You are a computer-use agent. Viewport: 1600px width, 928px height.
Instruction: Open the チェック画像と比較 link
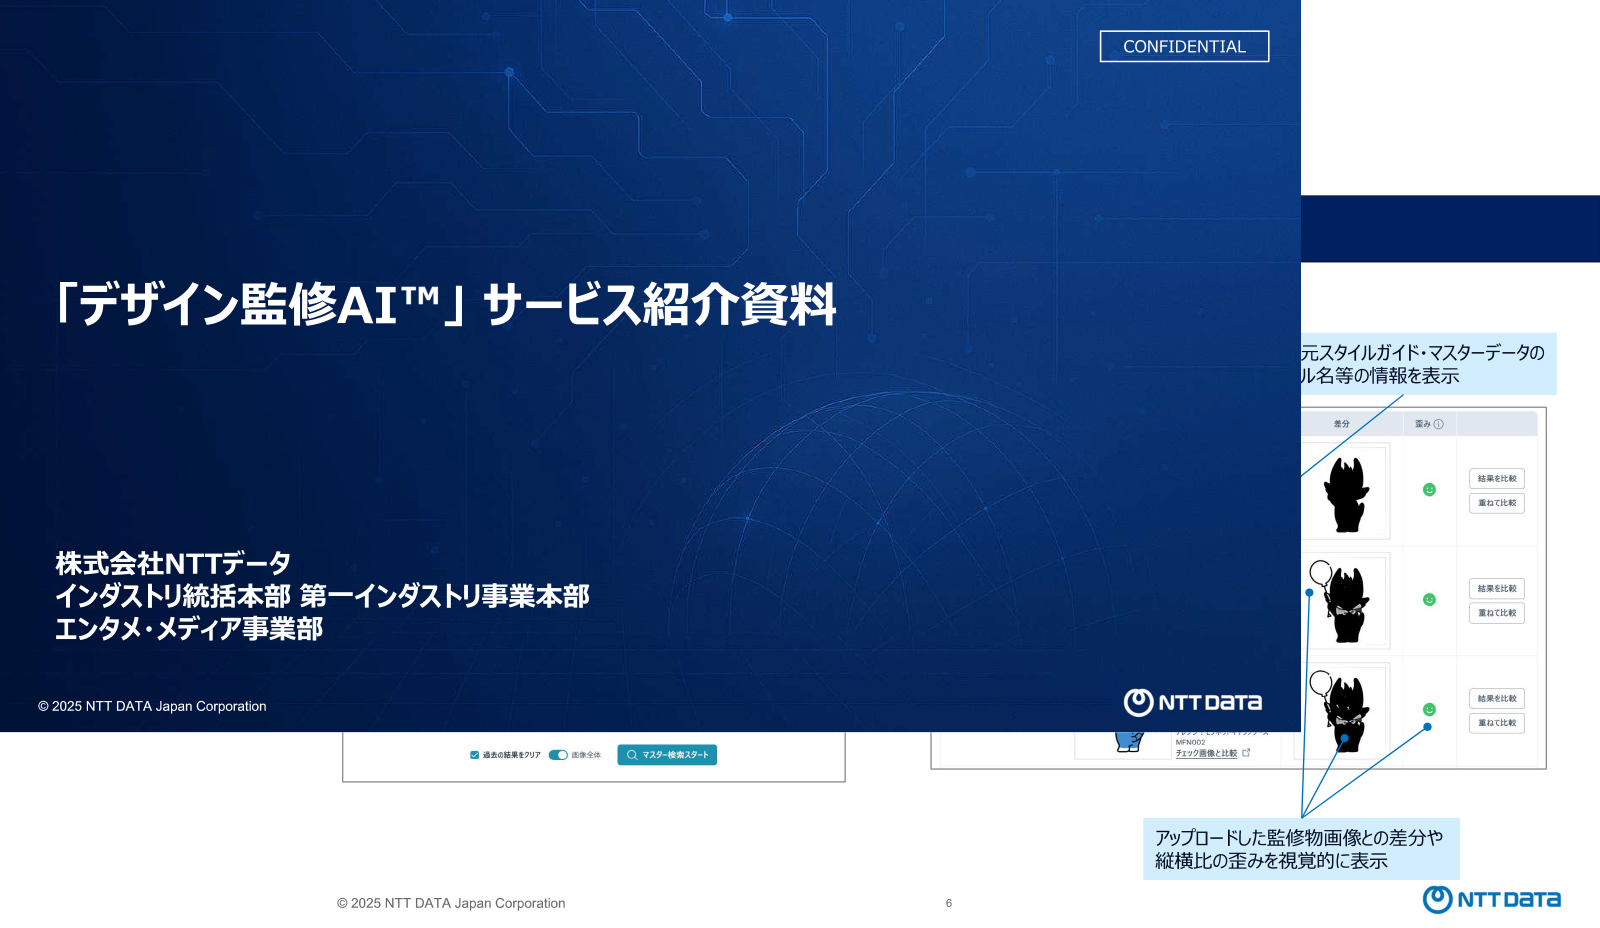point(1206,753)
